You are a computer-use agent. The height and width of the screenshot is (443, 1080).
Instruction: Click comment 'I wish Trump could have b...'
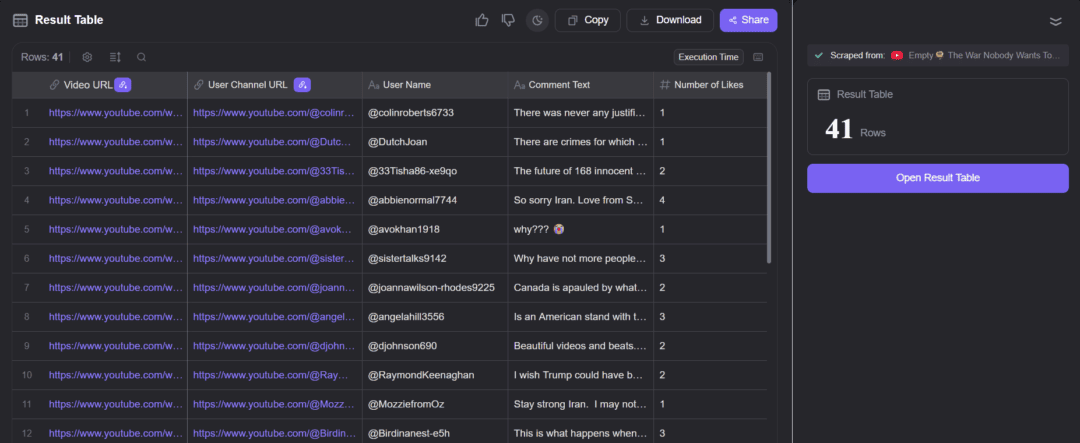click(581, 375)
